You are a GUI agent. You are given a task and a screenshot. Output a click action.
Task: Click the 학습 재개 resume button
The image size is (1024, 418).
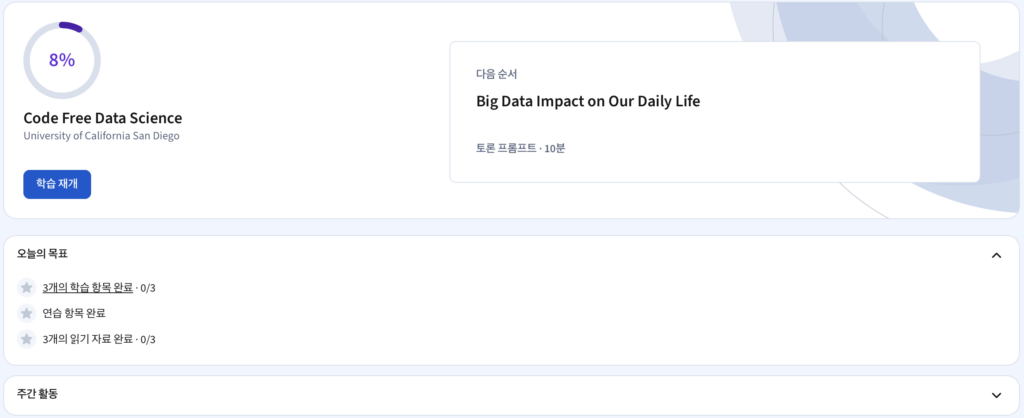point(57,184)
